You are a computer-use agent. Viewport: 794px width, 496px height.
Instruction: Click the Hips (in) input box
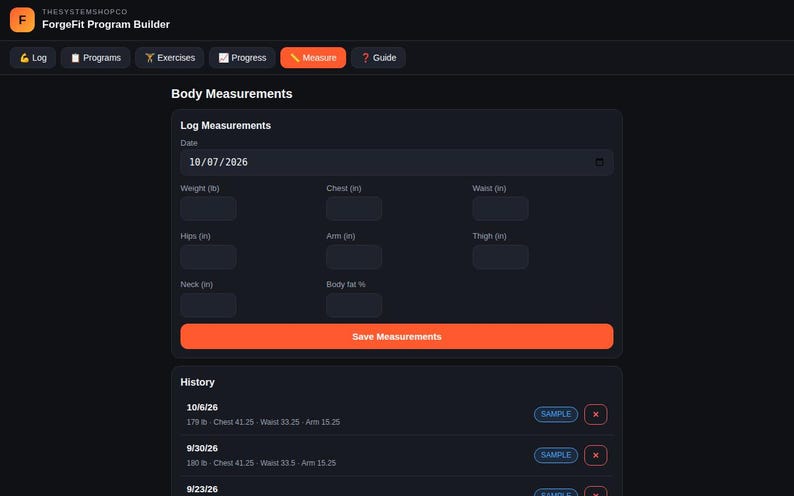(x=208, y=257)
